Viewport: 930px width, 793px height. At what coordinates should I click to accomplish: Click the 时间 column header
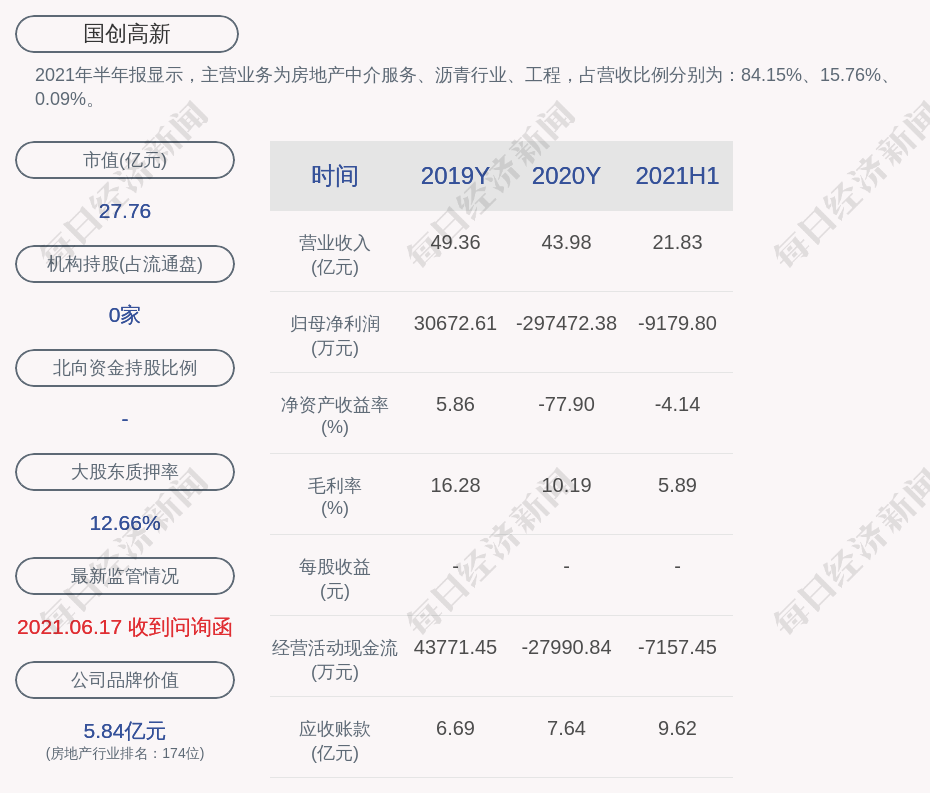pyautogui.click(x=335, y=176)
